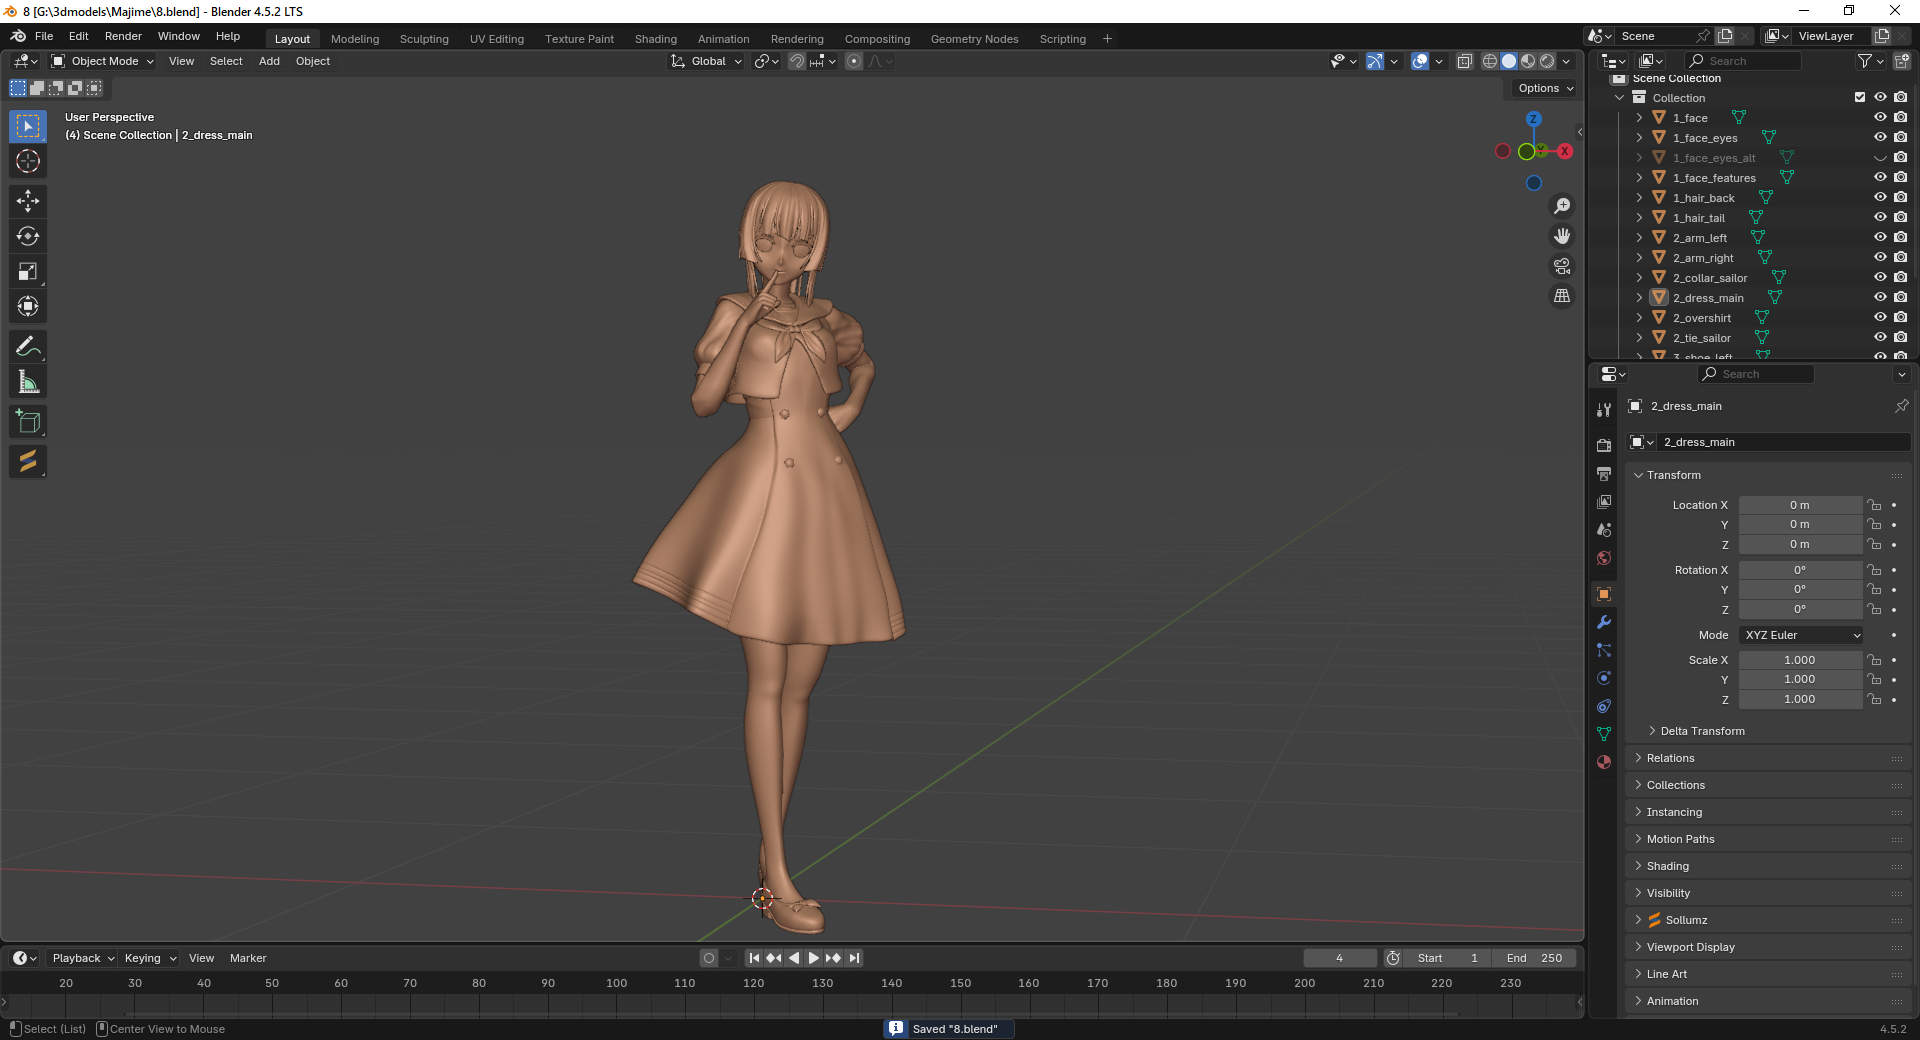The image size is (1920, 1040).
Task: Click the Options button in viewport
Action: tap(1545, 88)
